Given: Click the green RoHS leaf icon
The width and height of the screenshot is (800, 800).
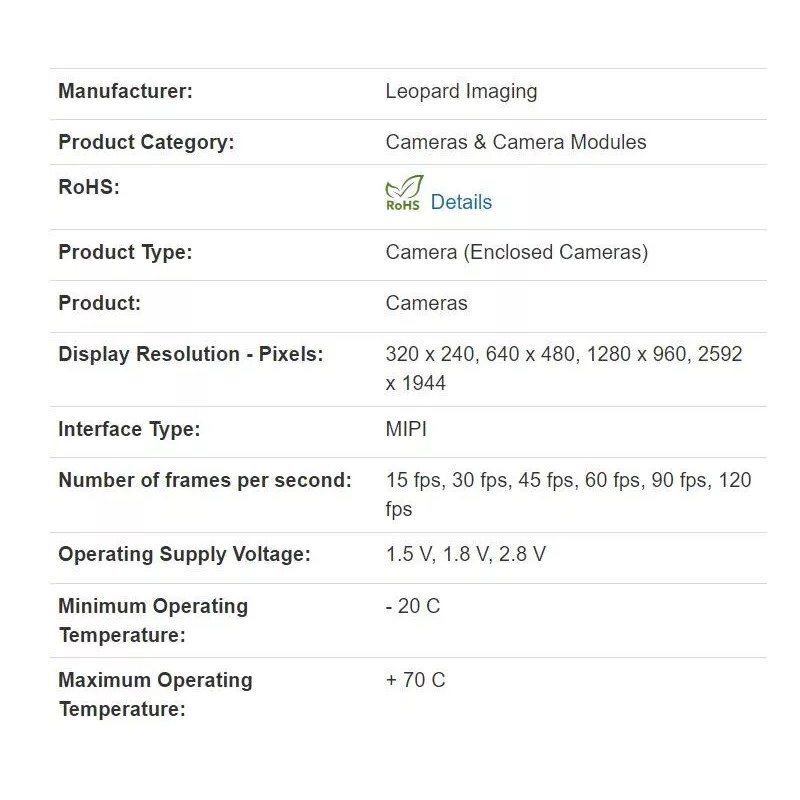Looking at the screenshot, I should click(404, 193).
